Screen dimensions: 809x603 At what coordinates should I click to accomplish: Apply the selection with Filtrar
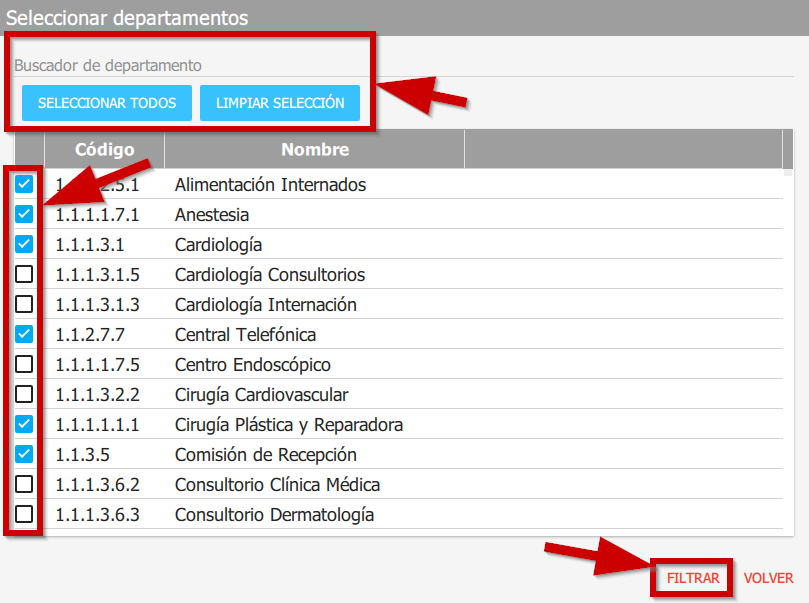click(693, 578)
